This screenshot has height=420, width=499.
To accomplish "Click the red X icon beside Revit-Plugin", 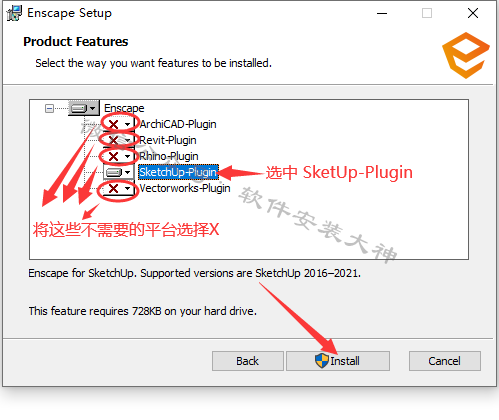I will pyautogui.click(x=113, y=140).
